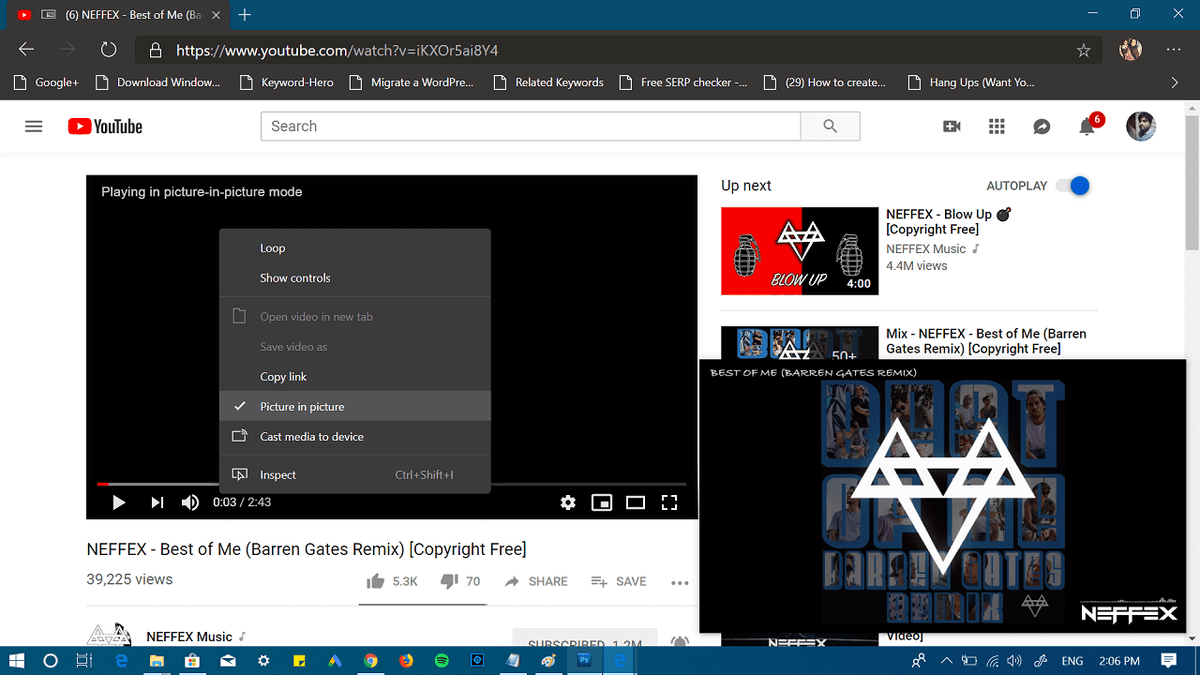Screen dimensions: 1200x675
Task: Open Spotify from the taskbar
Action: 440,660
